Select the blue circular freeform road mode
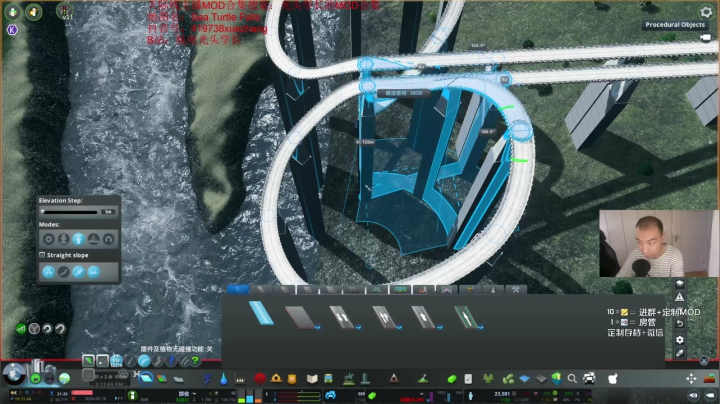Image resolution: width=720 pixels, height=404 pixels. pyautogui.click(x=144, y=361)
